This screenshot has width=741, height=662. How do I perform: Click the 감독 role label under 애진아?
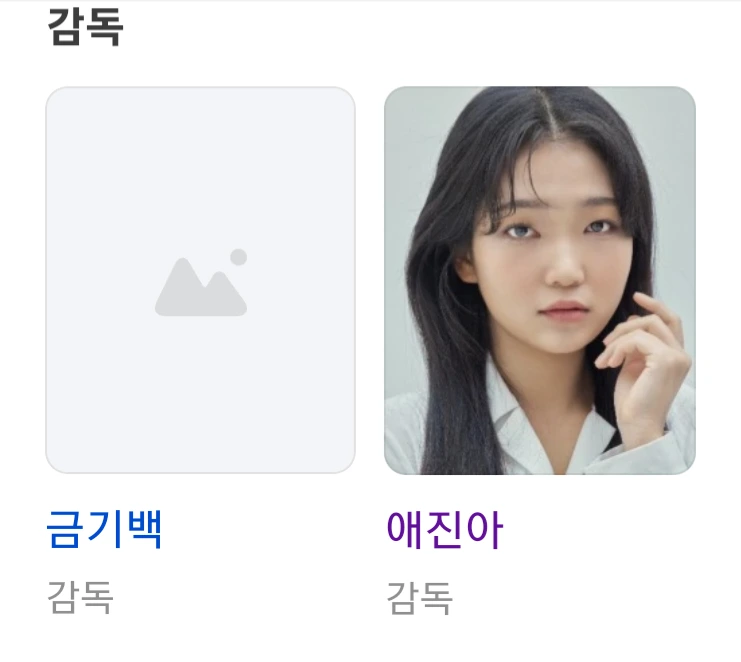click(x=420, y=598)
